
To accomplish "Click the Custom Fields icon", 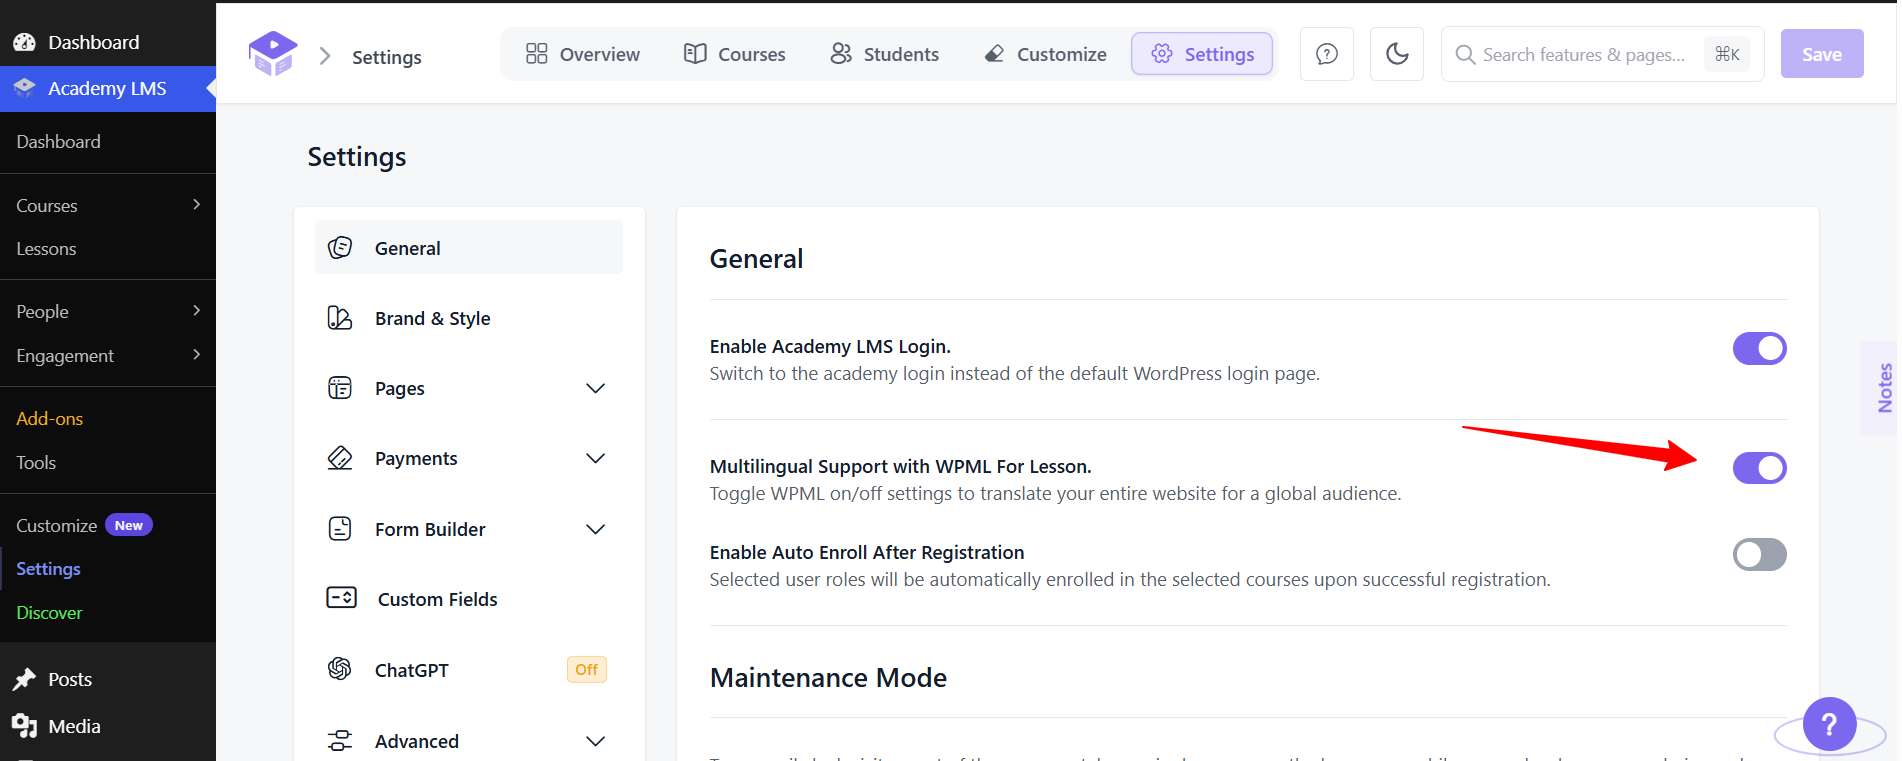I will 342,598.
